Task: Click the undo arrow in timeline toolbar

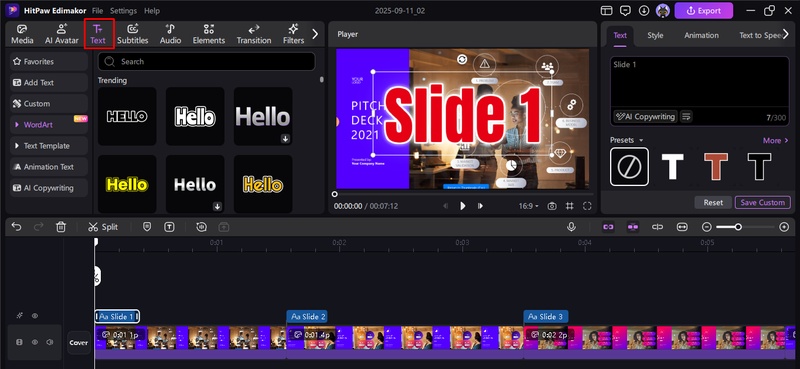Action: coord(16,227)
